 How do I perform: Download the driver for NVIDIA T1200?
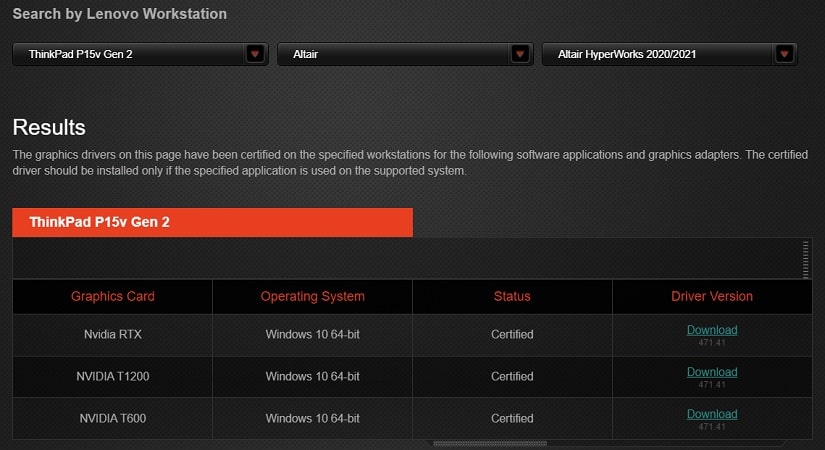click(712, 372)
